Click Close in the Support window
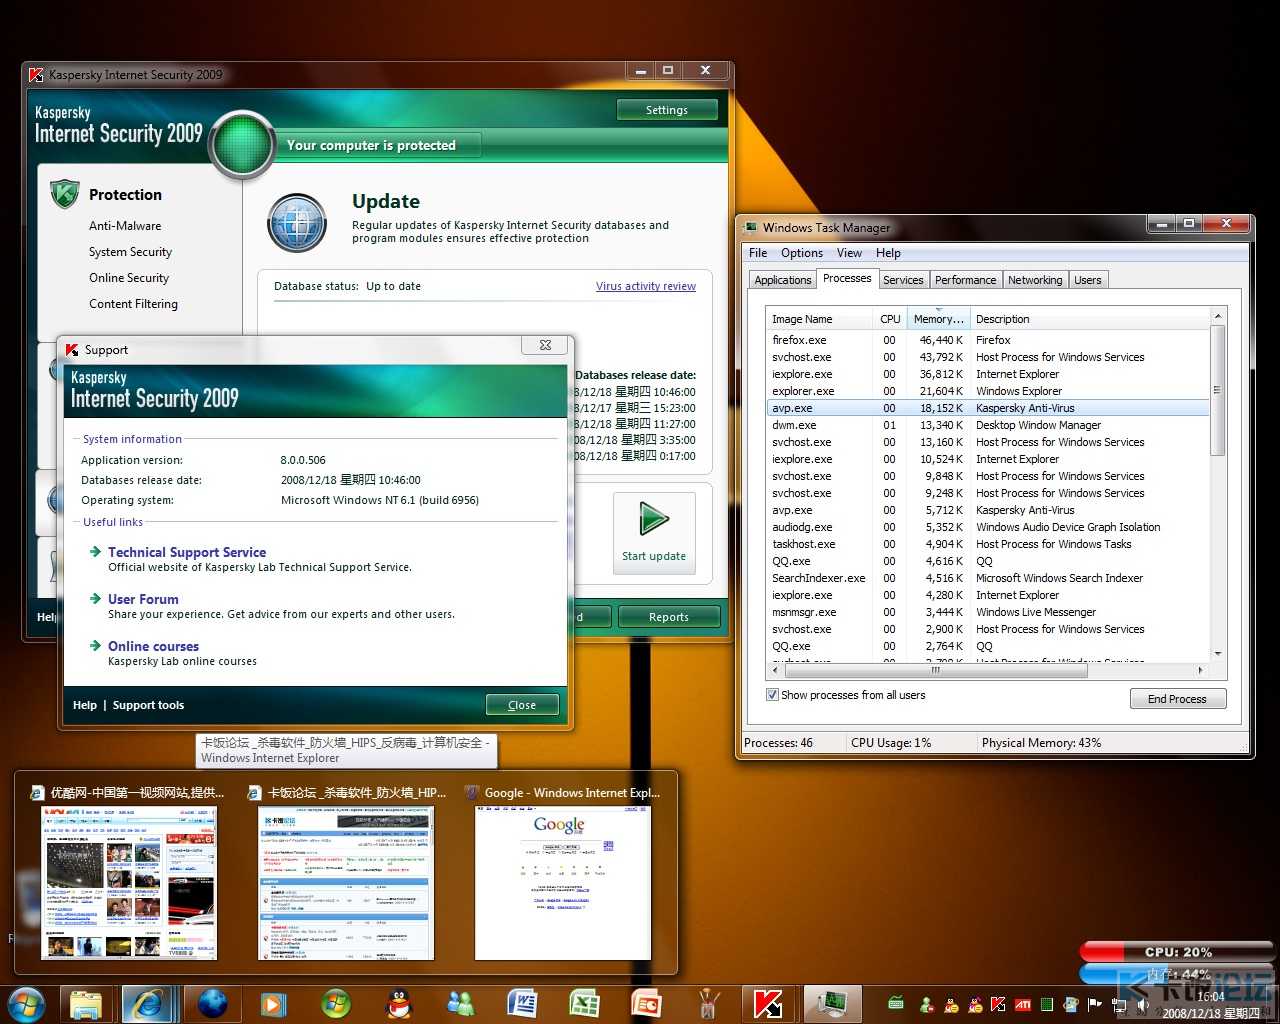Image resolution: width=1280 pixels, height=1024 pixels. pos(522,705)
